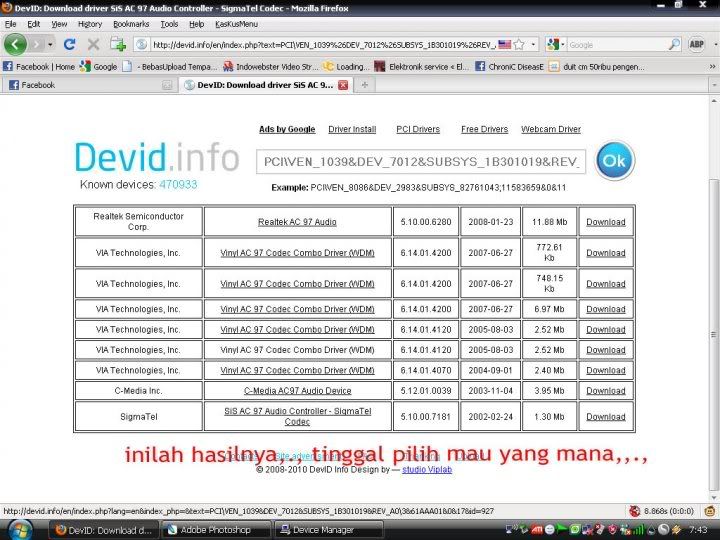
Task: Open SiS AC 97 Audio Controller link
Action: 298,416
